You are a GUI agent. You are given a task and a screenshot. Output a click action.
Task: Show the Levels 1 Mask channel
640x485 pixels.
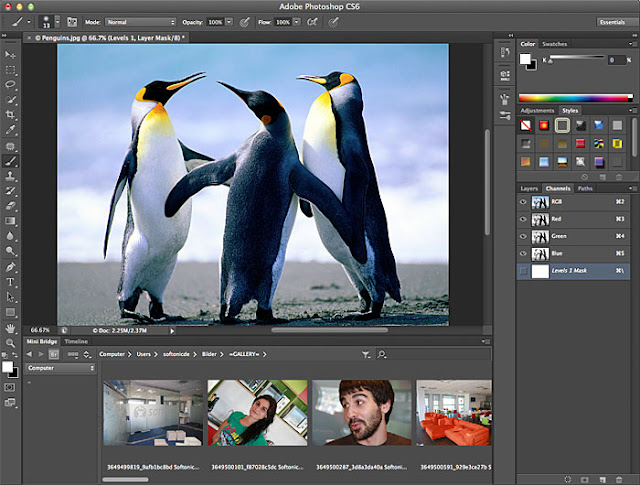(x=525, y=271)
